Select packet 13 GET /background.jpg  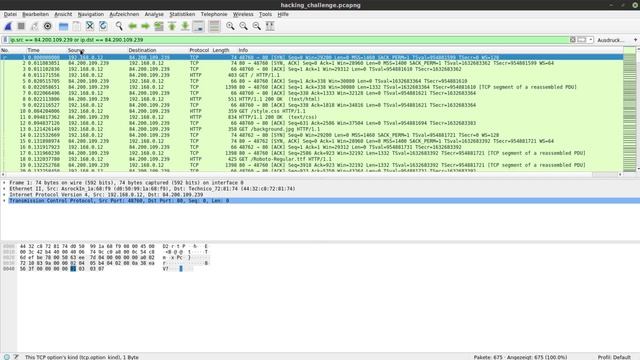pos(312,129)
